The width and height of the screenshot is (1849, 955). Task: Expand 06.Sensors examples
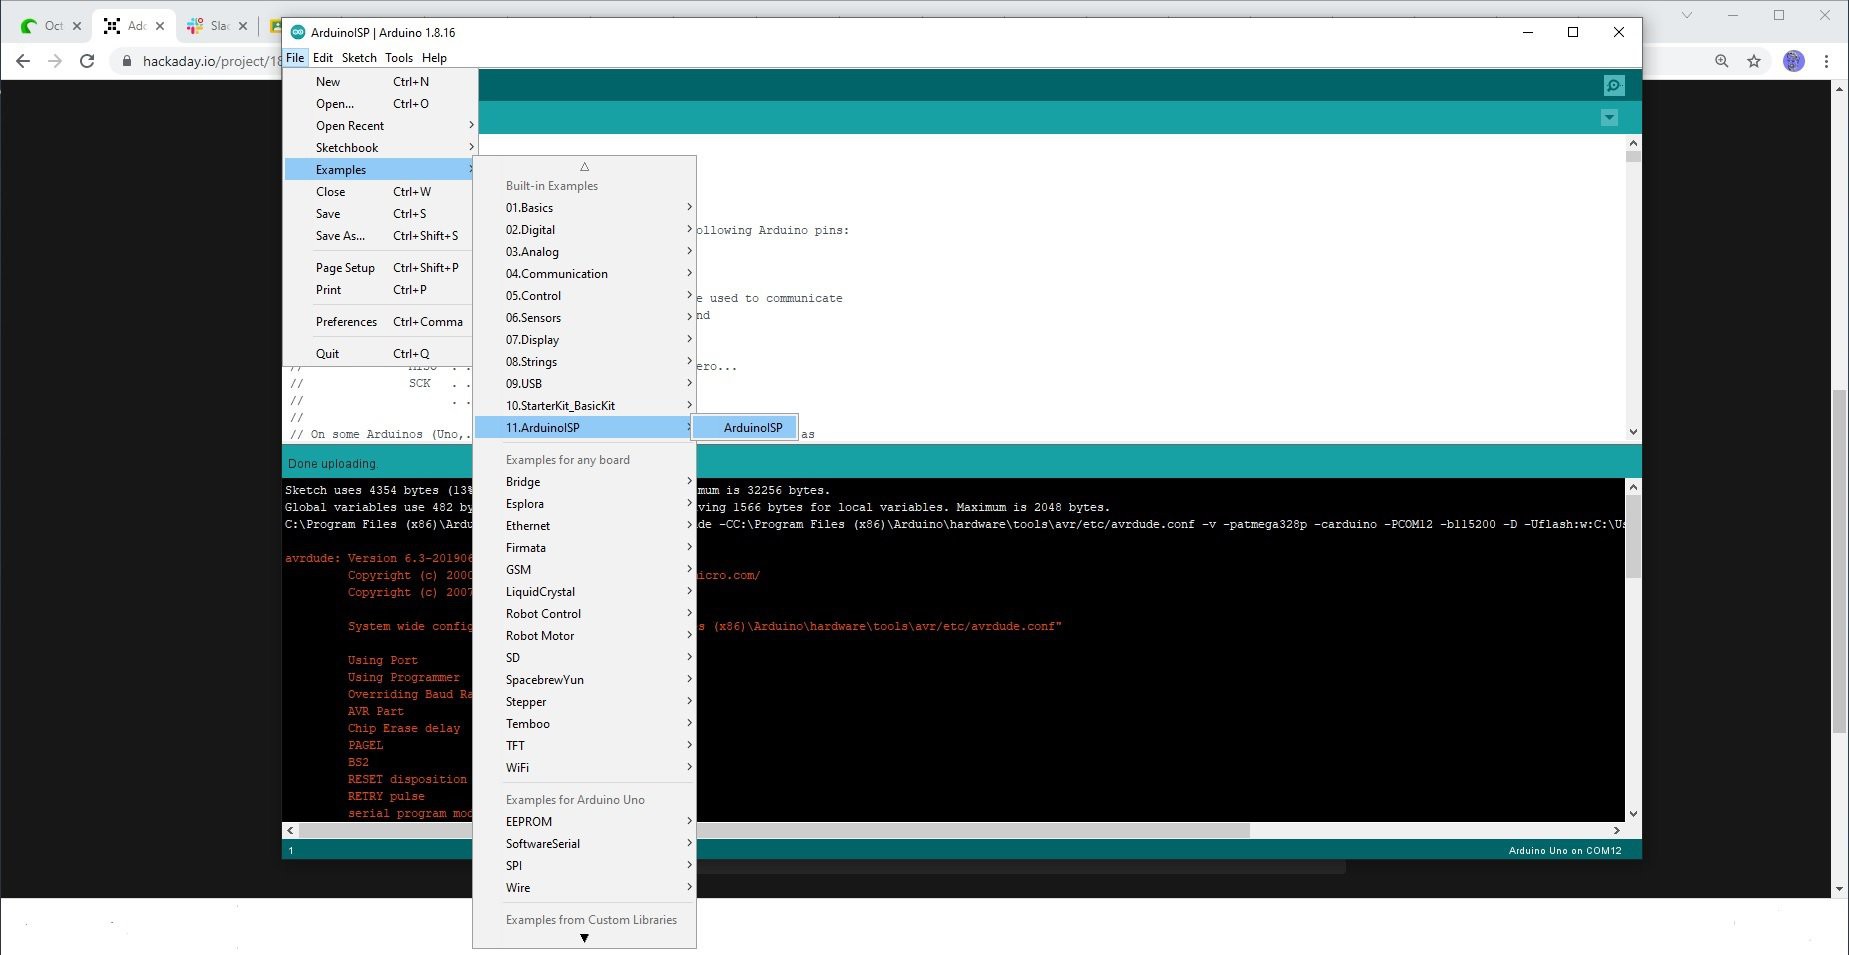[x=584, y=318]
